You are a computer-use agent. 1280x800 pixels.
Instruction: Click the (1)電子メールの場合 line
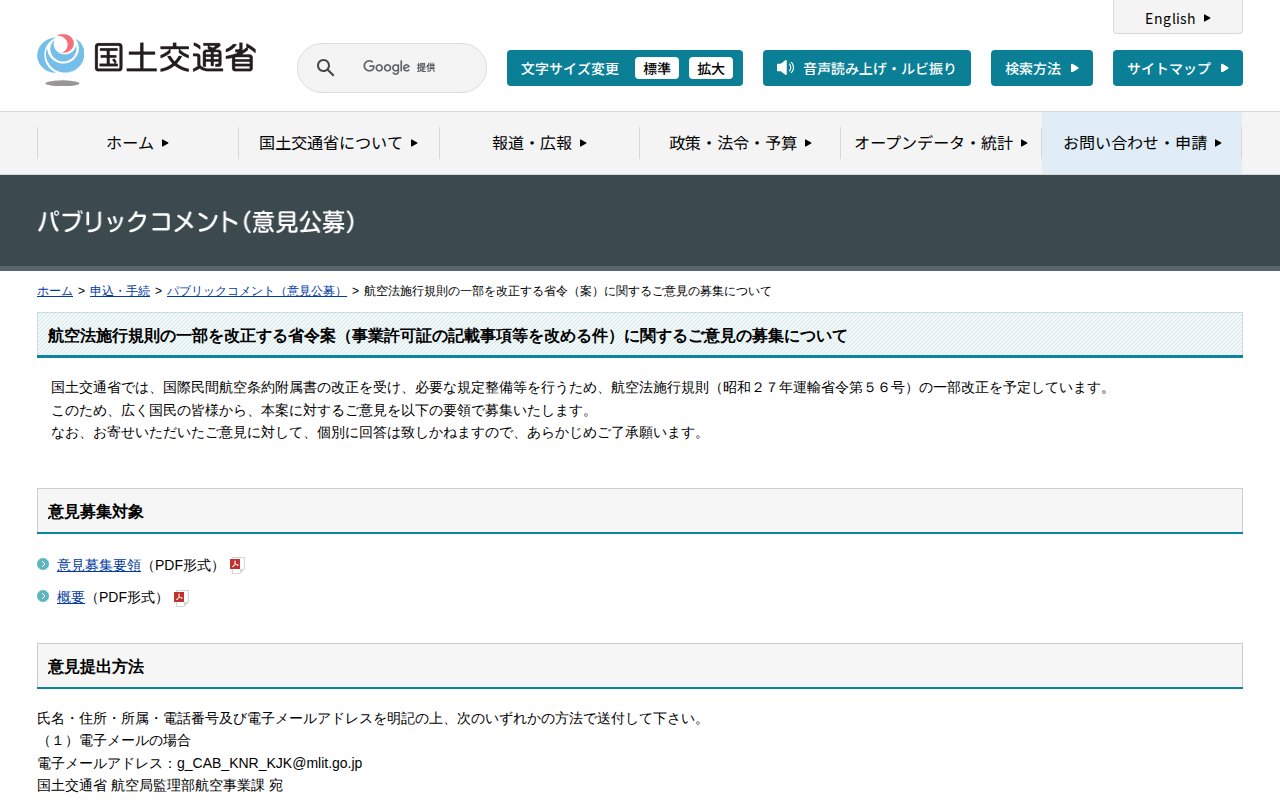coord(114,741)
